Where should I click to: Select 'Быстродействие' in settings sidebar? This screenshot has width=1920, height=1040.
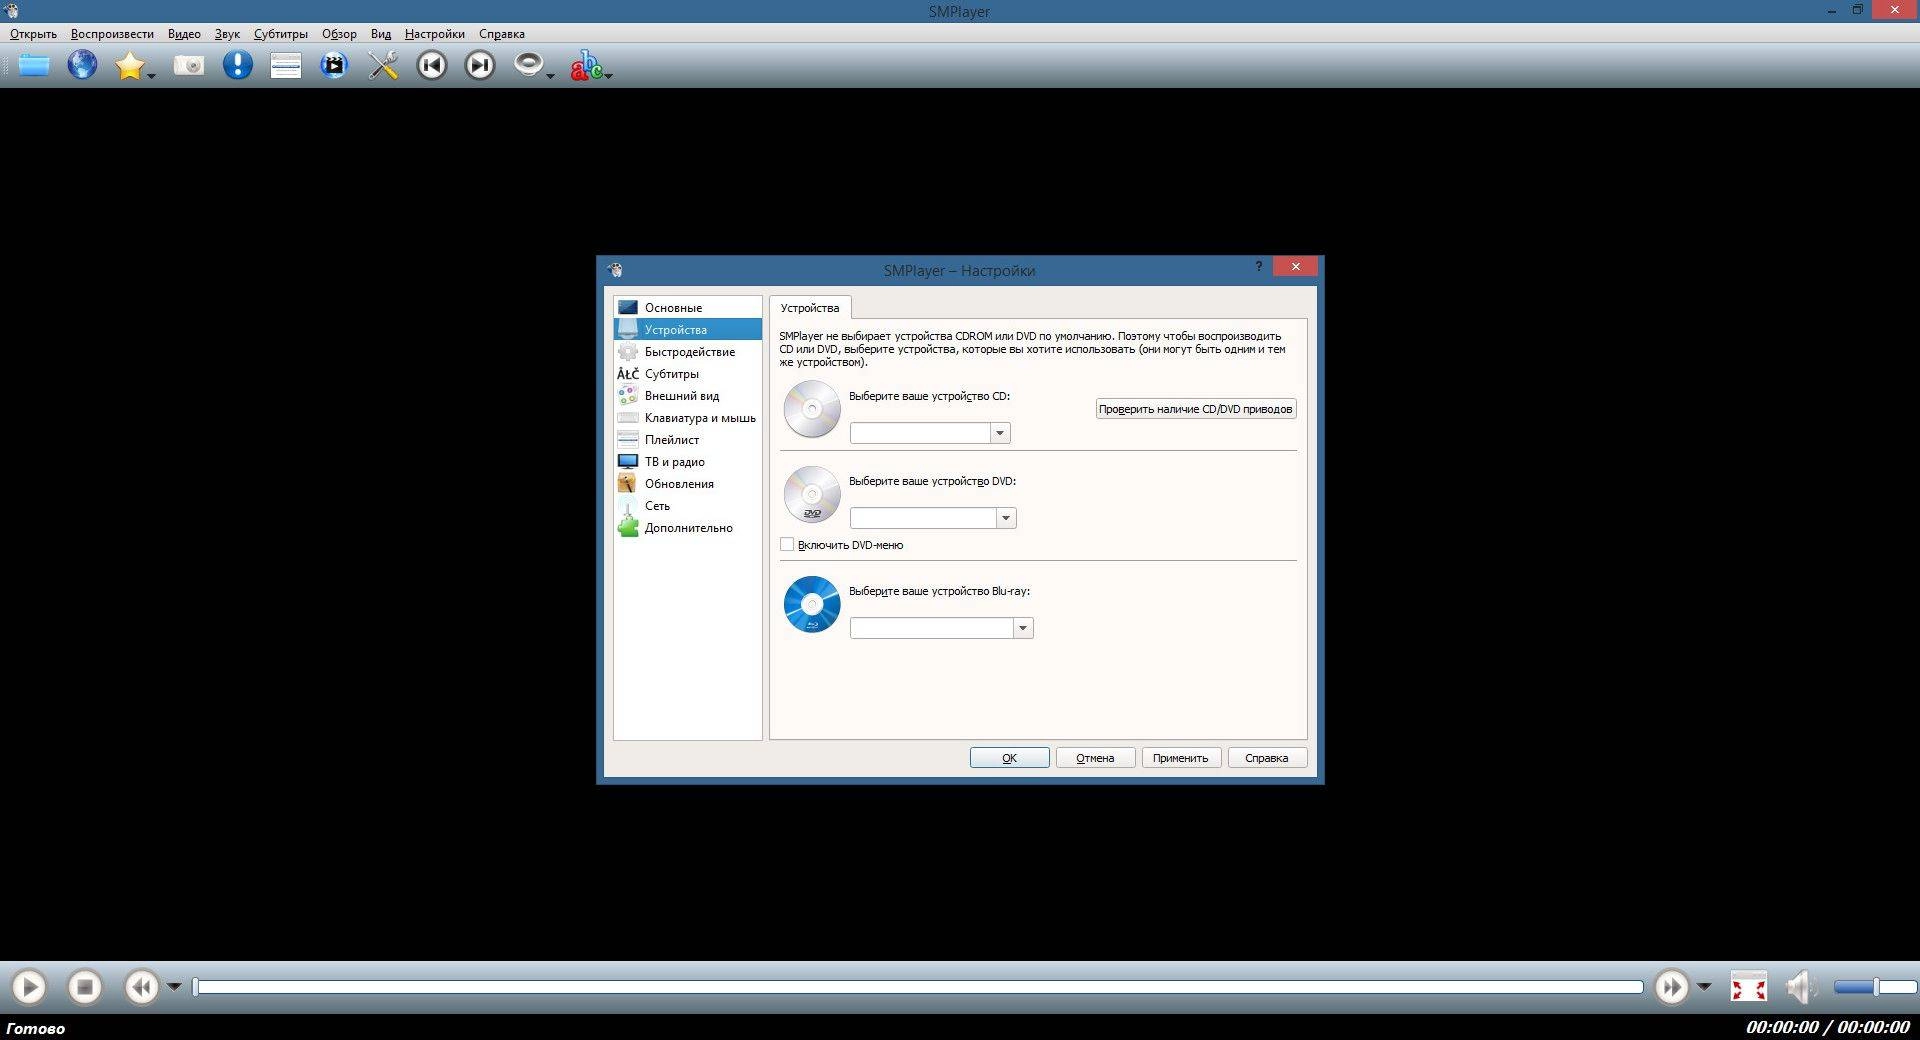[x=688, y=352]
